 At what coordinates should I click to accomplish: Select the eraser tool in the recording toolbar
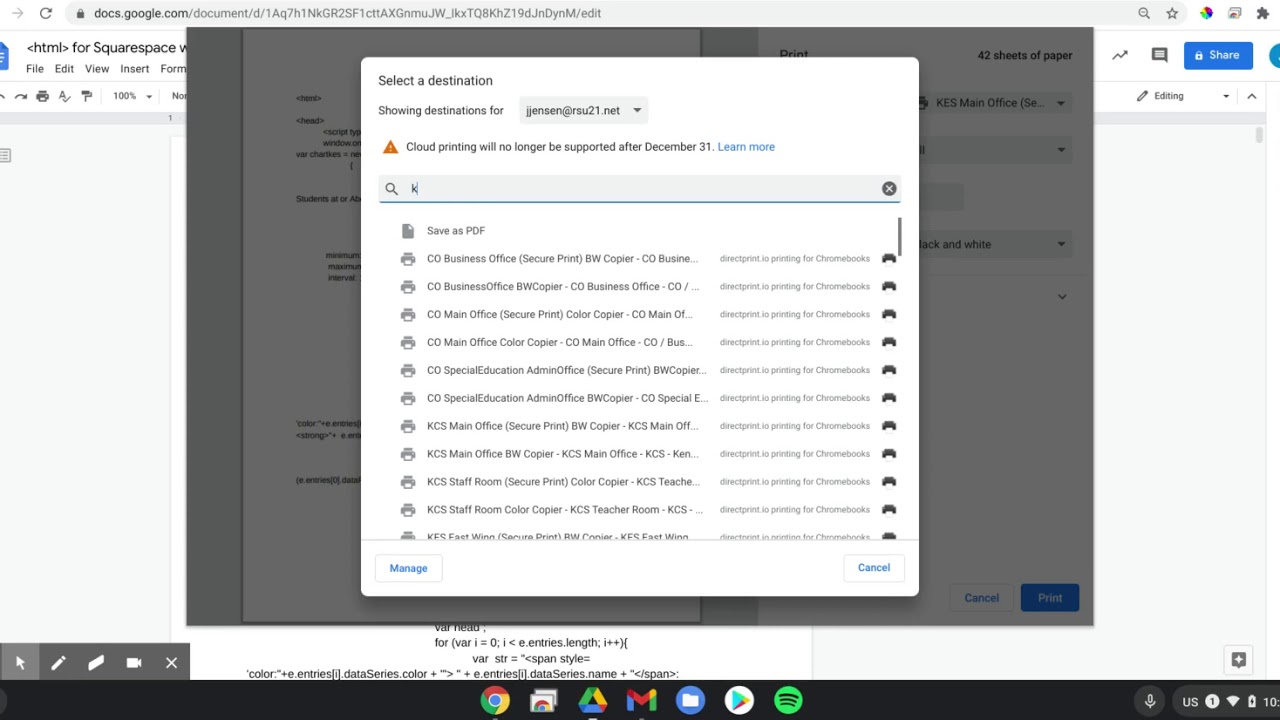(96, 663)
